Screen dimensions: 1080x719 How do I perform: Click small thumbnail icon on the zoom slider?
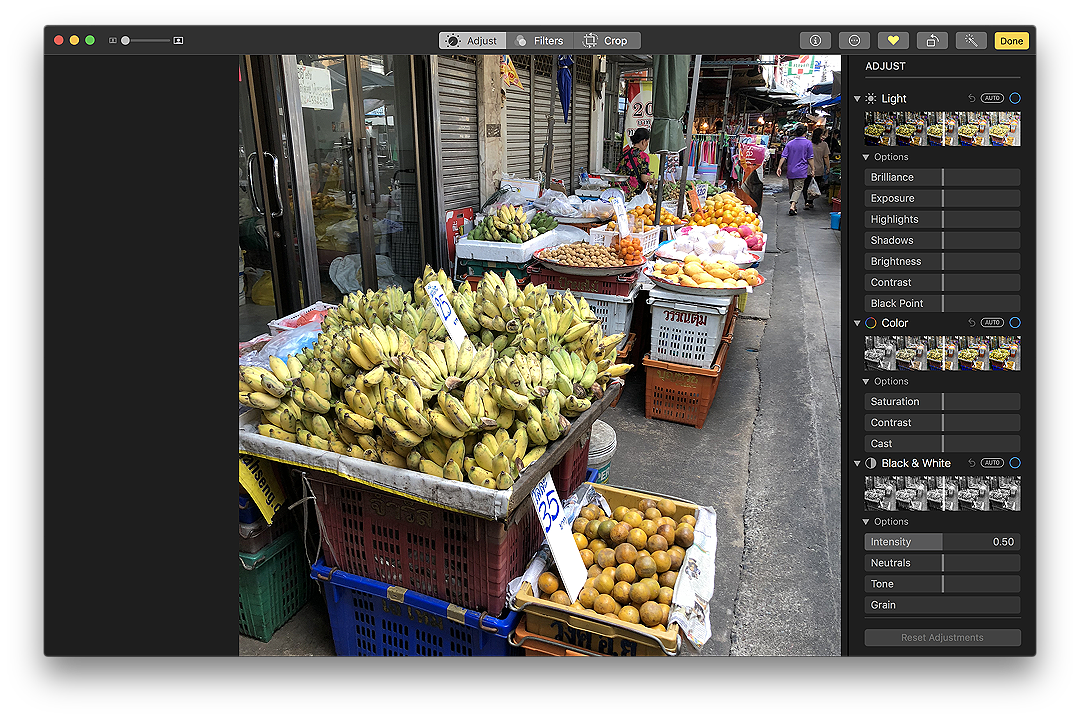click(x=113, y=41)
